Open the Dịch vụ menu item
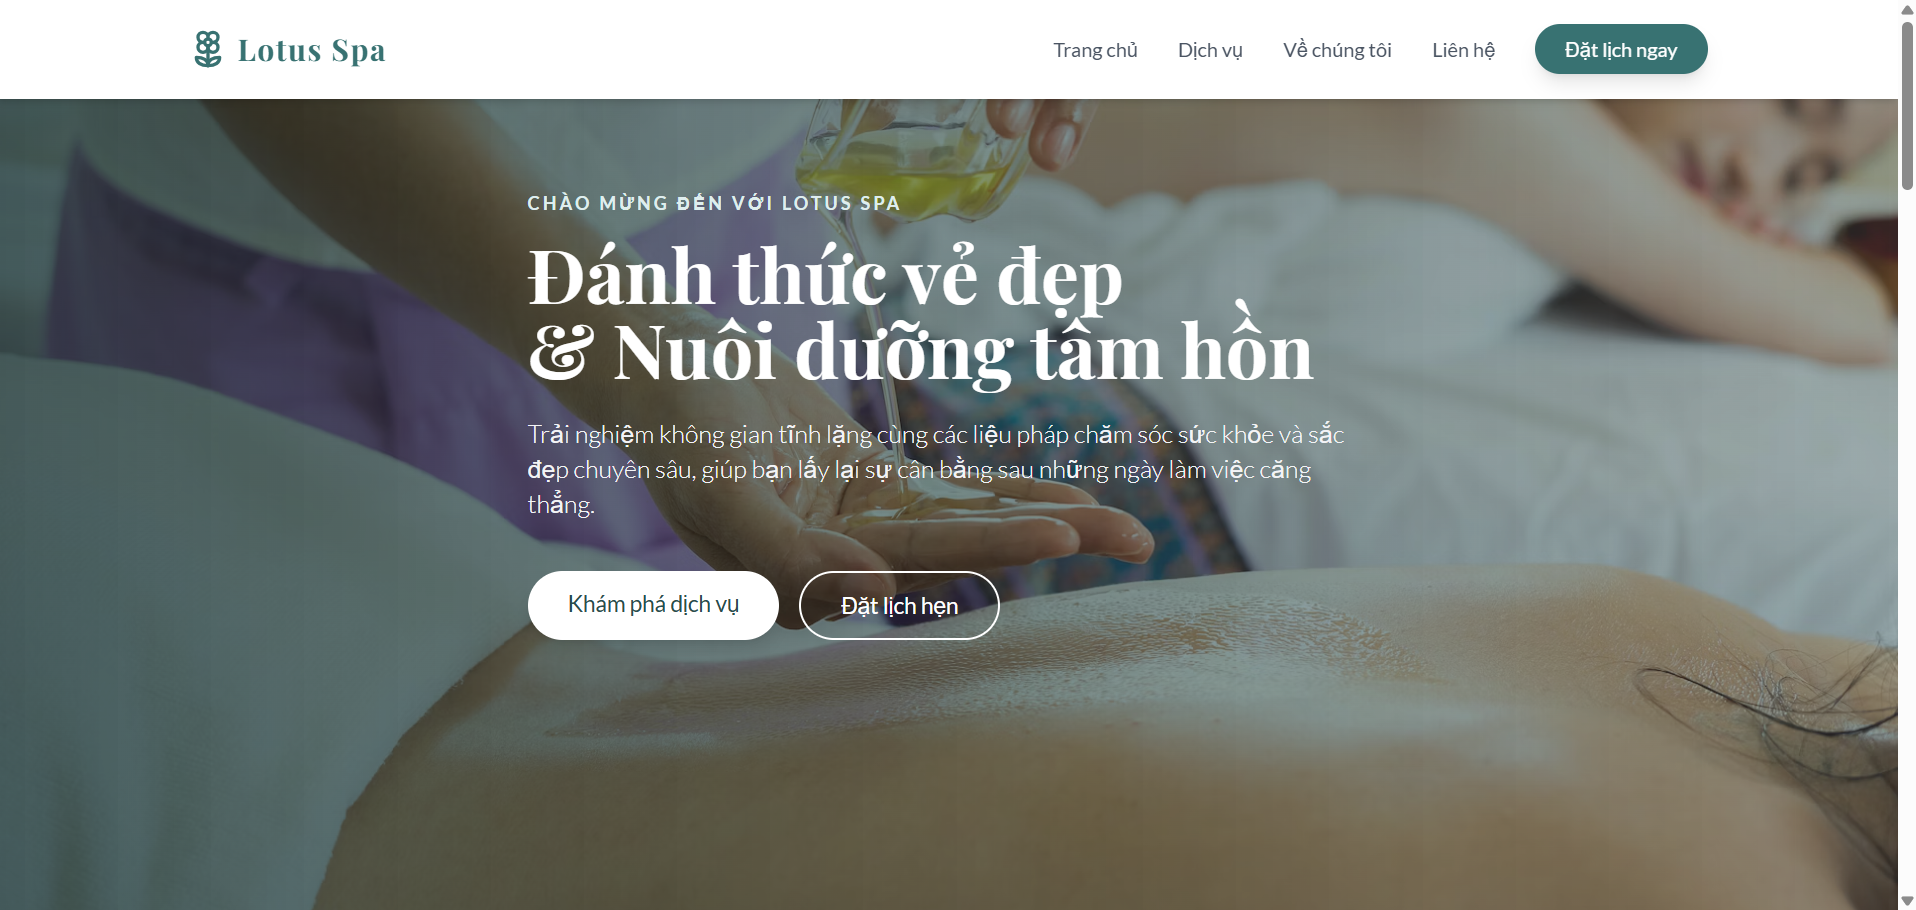The image size is (1916, 910). pos(1210,50)
